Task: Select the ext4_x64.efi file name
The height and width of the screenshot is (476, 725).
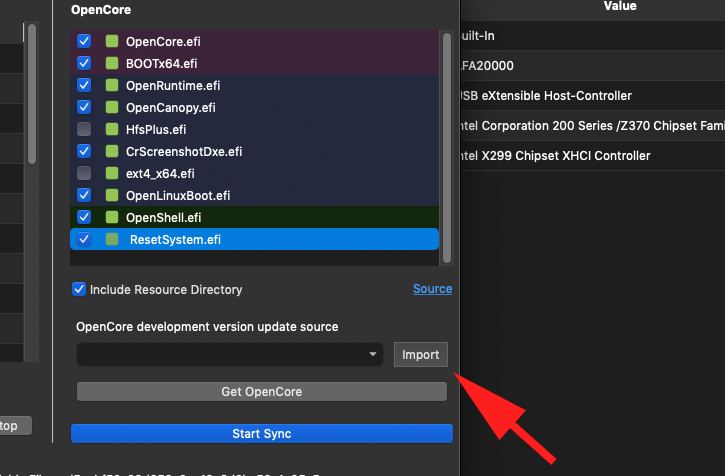Action: pos(160,173)
